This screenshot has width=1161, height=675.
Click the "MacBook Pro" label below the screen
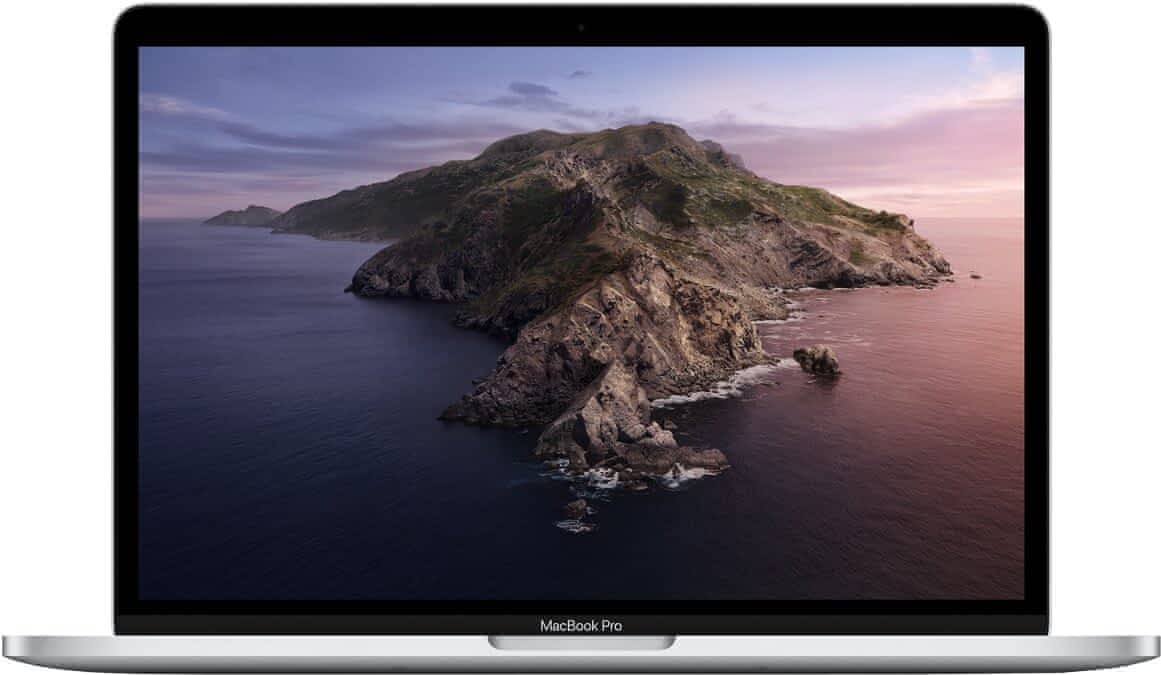click(580, 626)
